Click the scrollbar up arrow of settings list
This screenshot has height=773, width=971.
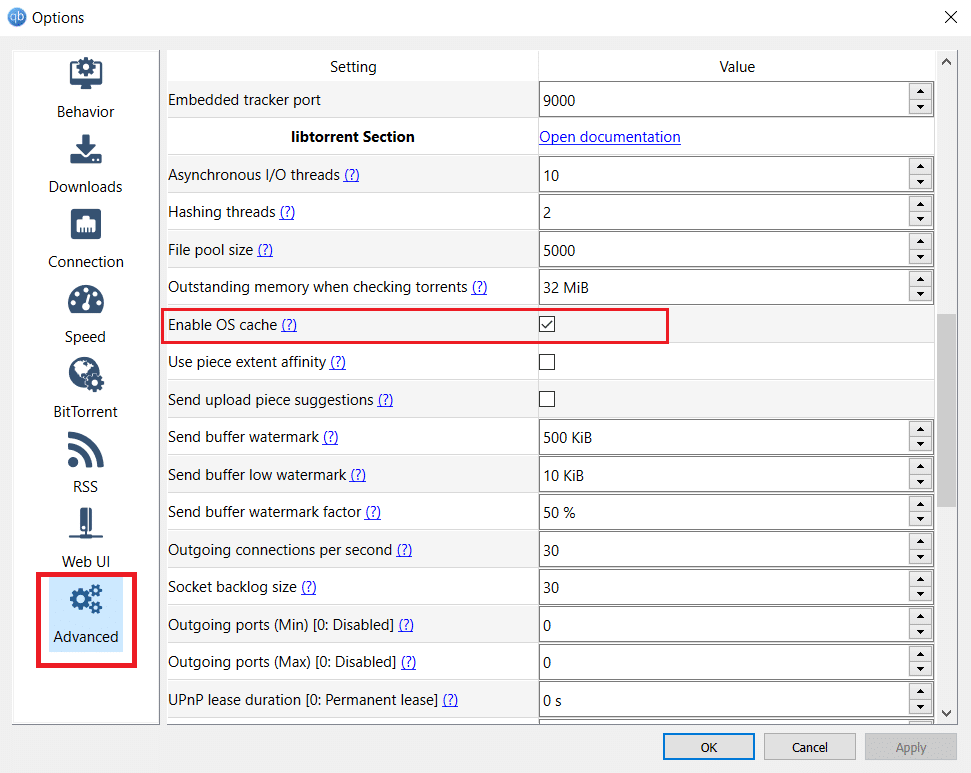coord(946,61)
